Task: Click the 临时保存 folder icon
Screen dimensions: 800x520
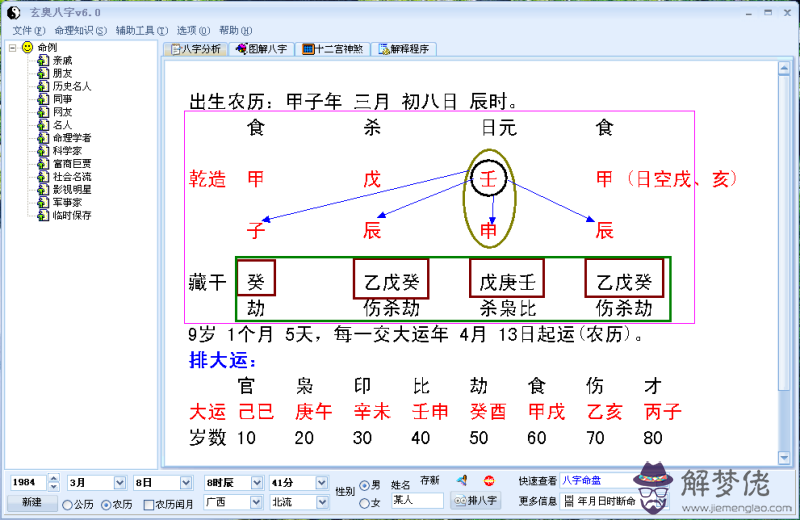Action: 43,215
